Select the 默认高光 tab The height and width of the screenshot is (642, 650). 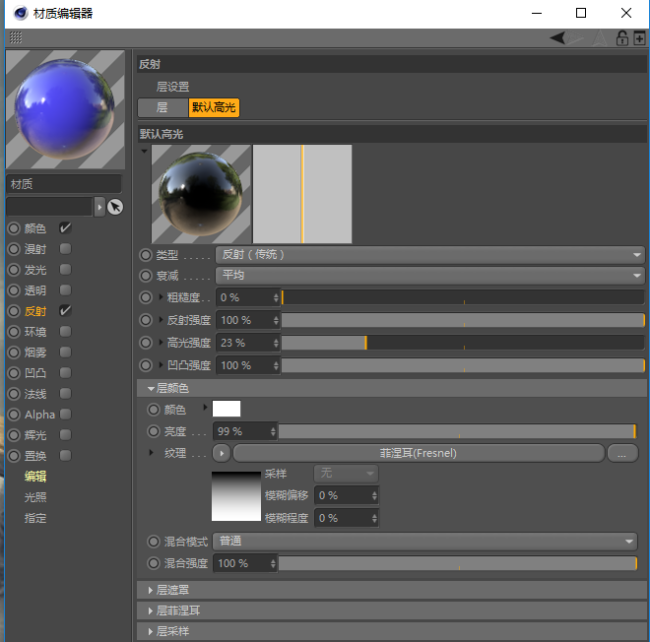pos(213,107)
